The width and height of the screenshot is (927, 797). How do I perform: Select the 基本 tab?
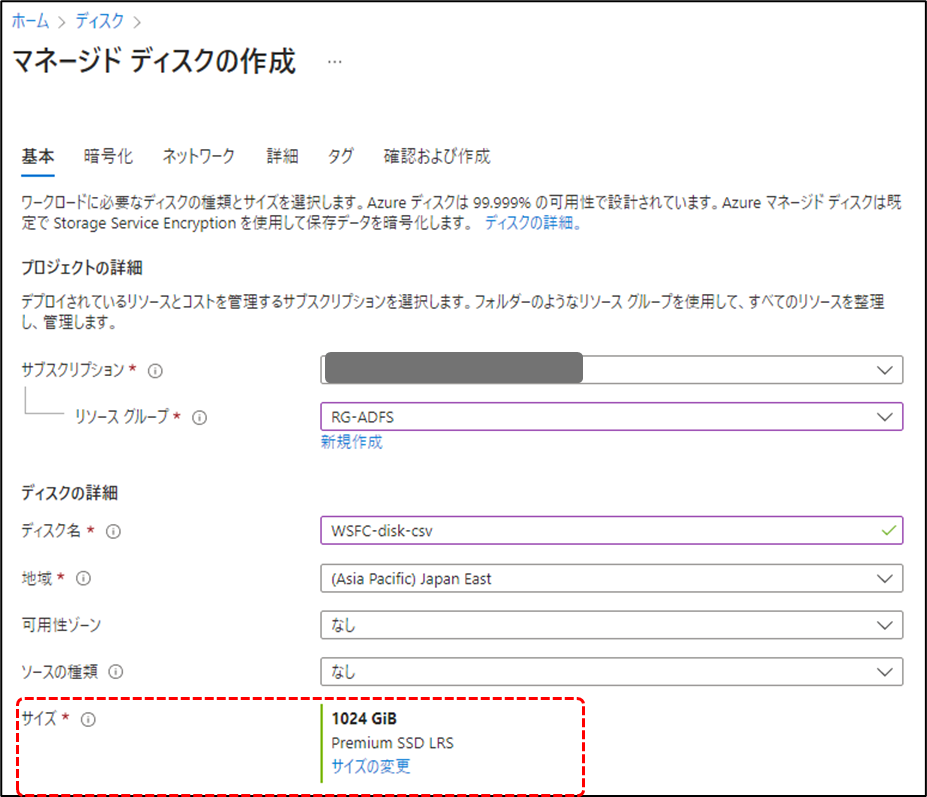[38, 157]
